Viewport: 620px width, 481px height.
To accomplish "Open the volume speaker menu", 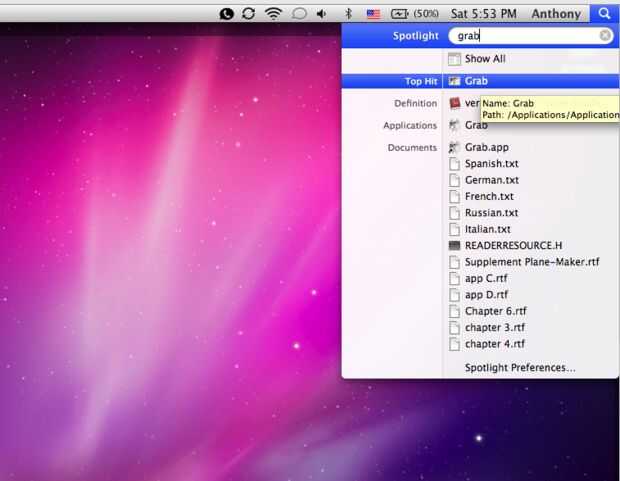I will 321,14.
